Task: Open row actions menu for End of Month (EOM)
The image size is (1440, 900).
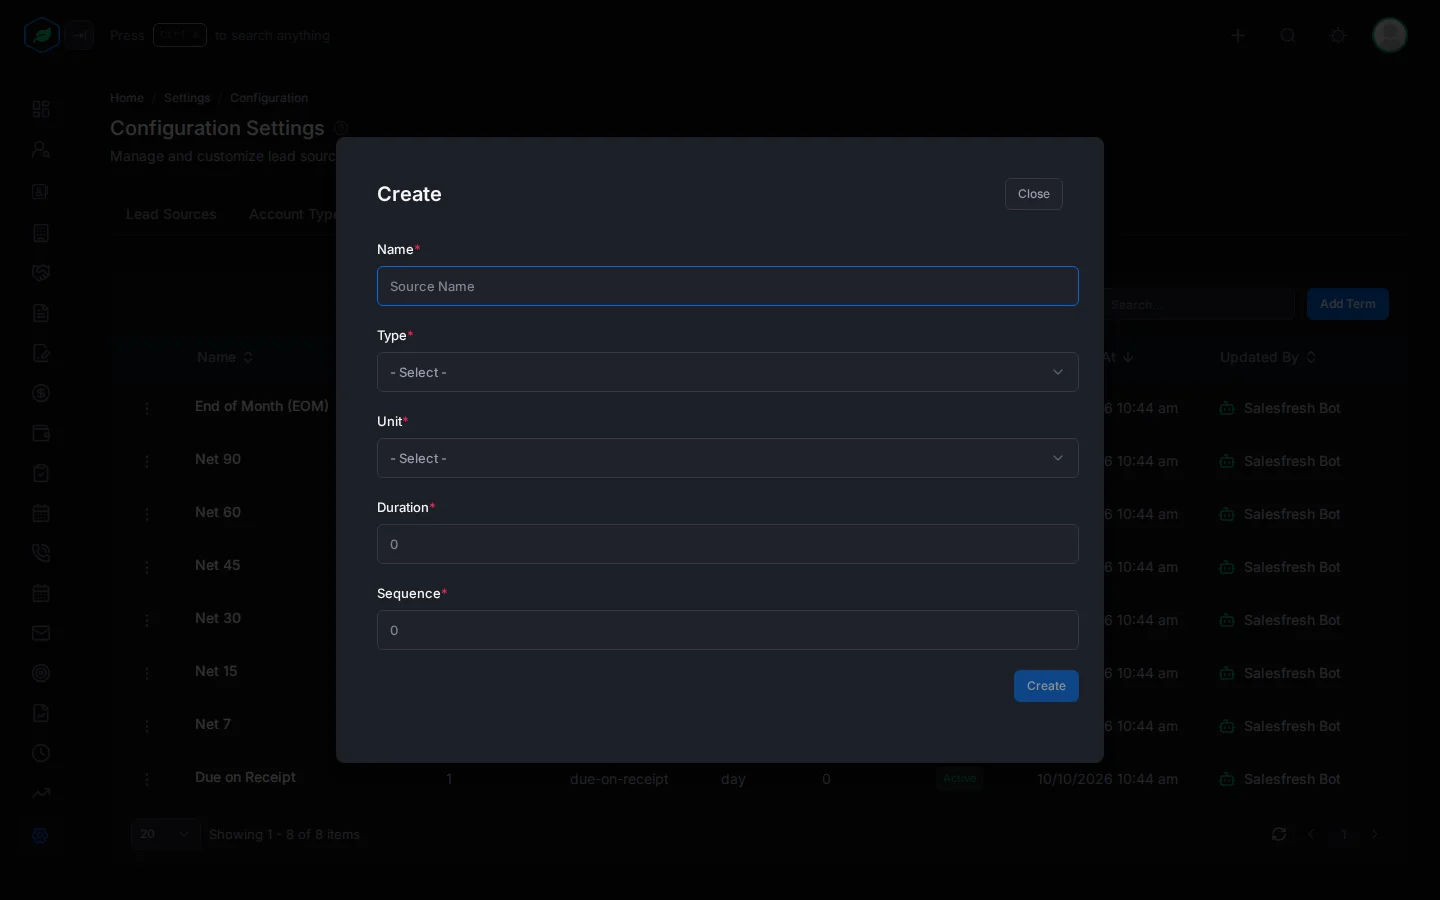Action: coord(147,408)
